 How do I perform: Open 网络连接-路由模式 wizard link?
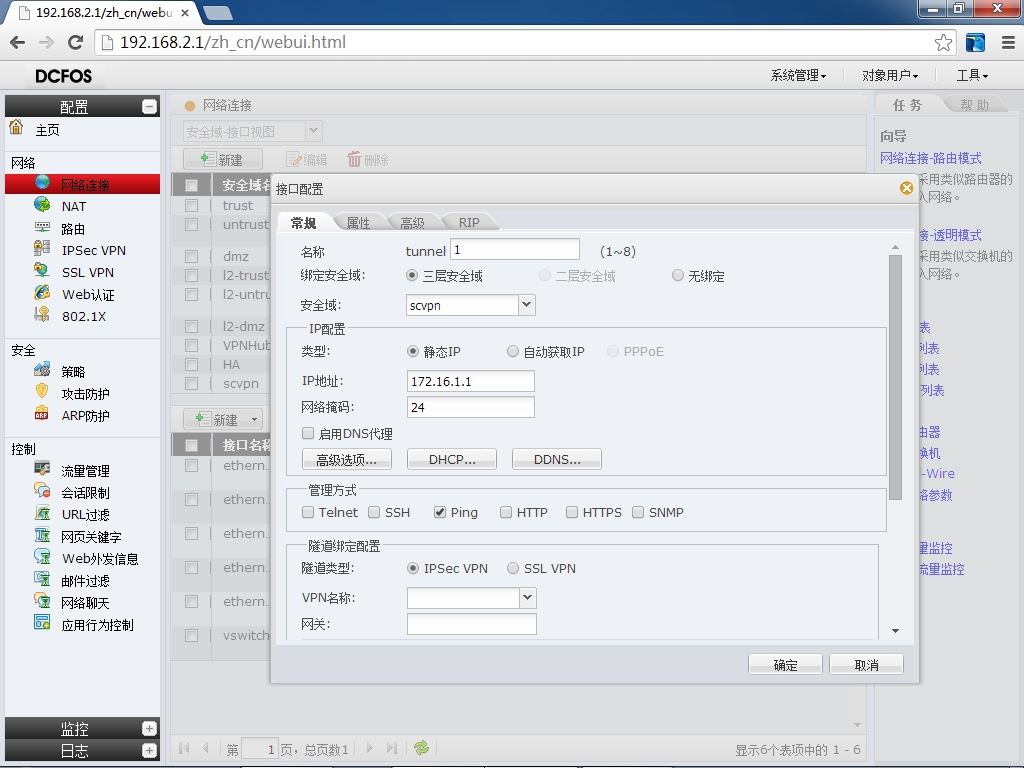point(931,158)
